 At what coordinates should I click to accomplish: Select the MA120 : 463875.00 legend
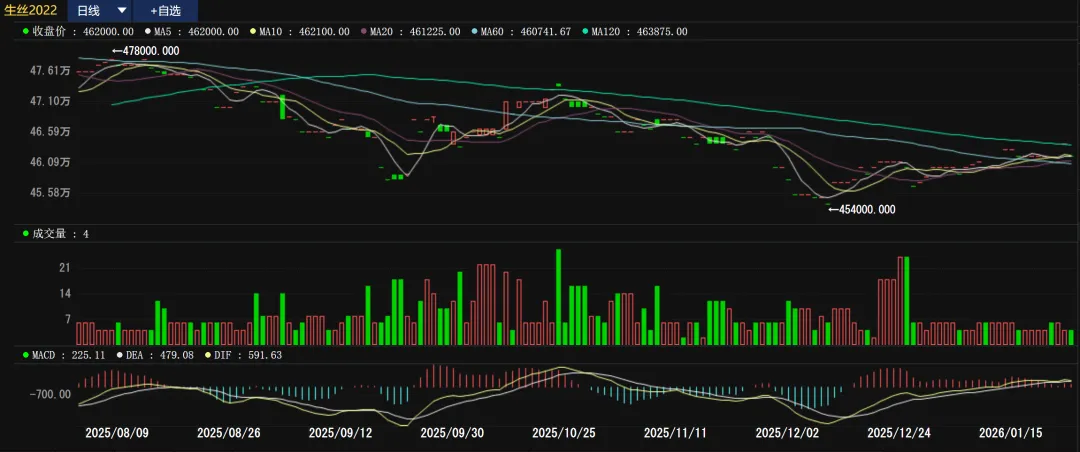635,32
